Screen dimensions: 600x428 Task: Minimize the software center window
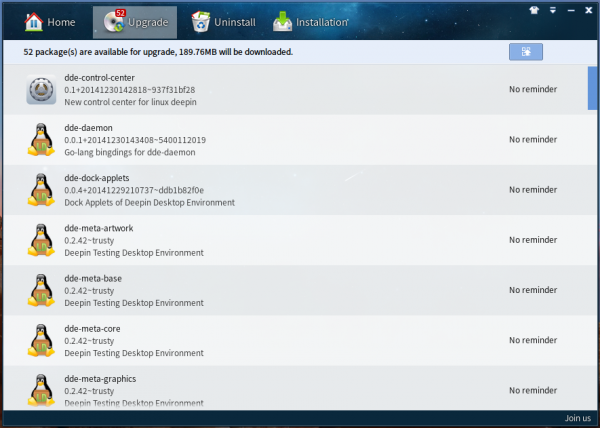pos(571,11)
